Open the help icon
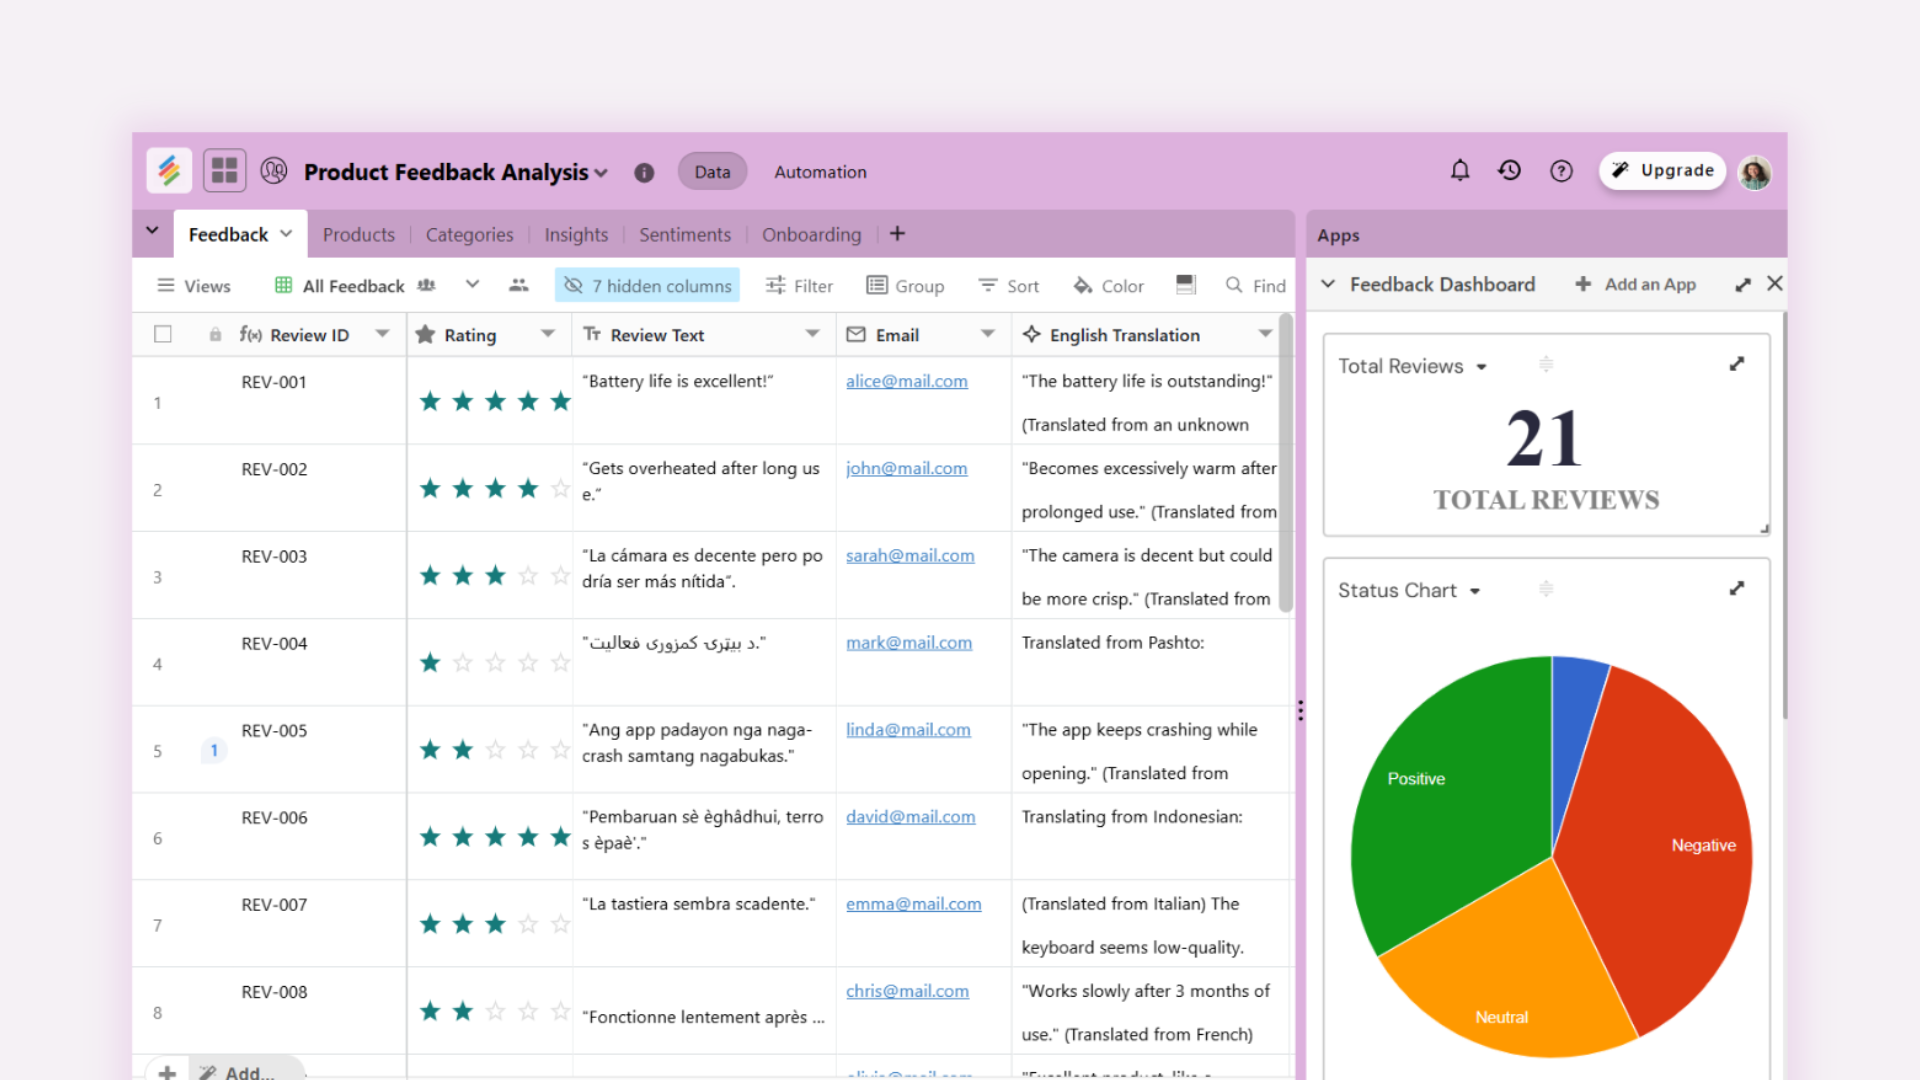 coord(1561,171)
